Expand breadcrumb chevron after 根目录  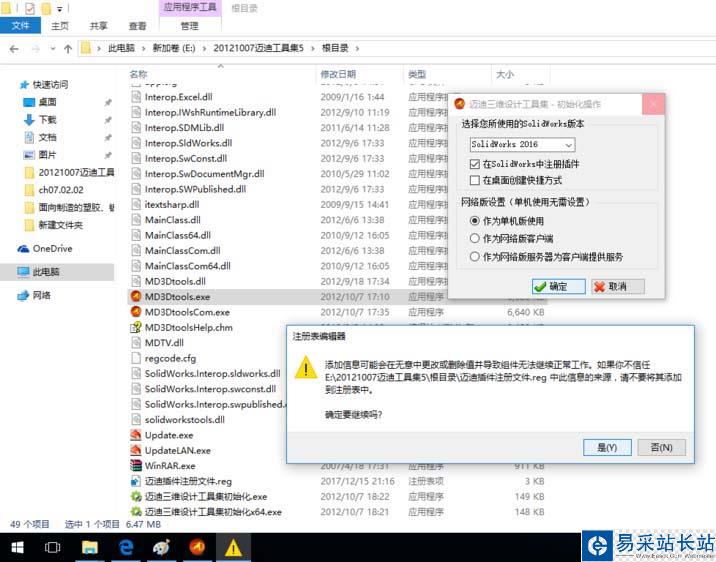(357, 48)
